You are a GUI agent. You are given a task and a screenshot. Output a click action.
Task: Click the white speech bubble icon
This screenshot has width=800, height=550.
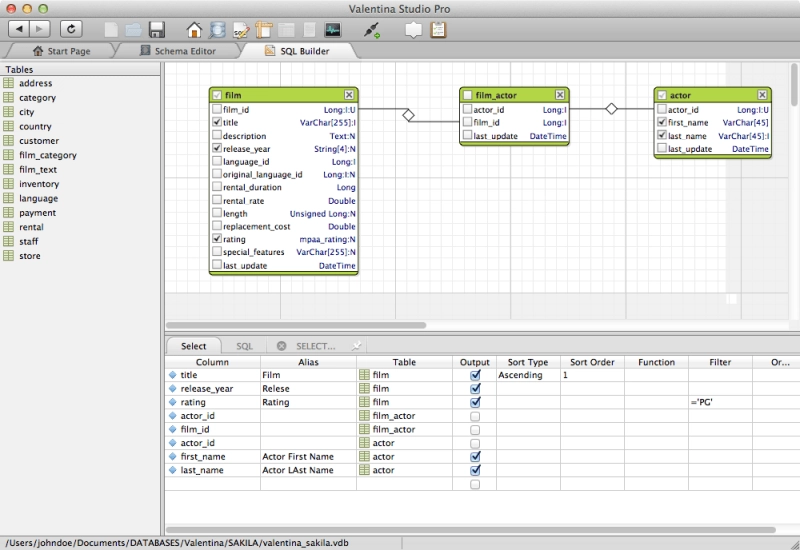pyautogui.click(x=413, y=30)
